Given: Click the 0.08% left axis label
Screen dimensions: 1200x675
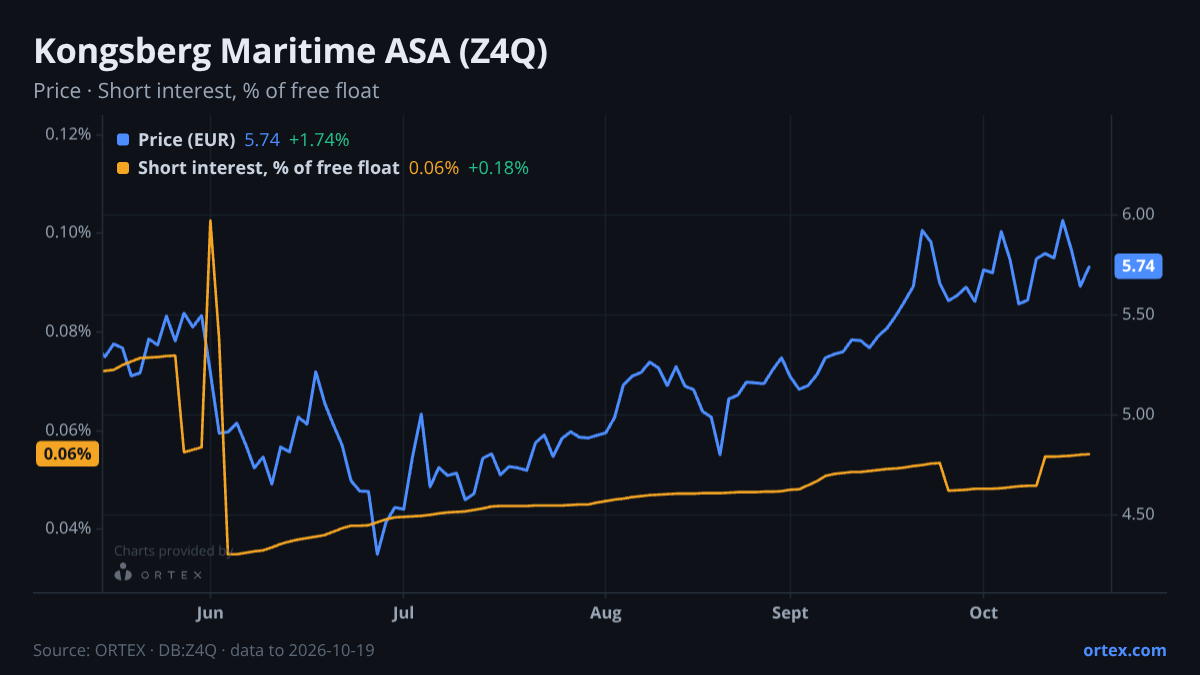Looking at the screenshot, I should [68, 331].
